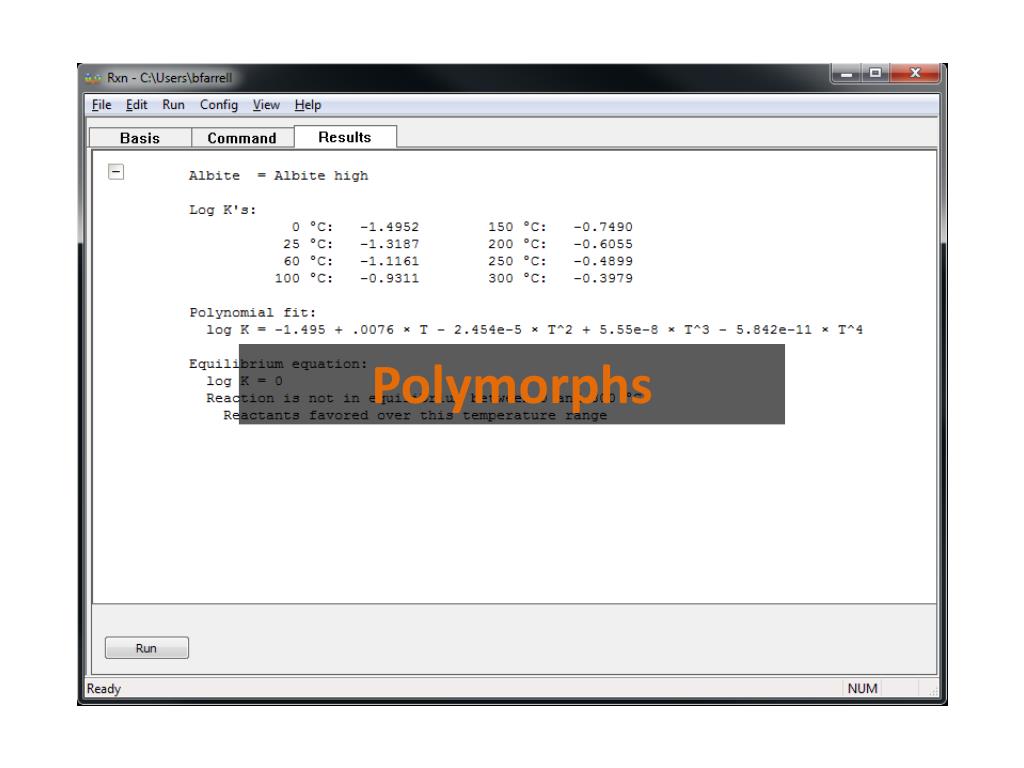Click the log K value -0.7490

tap(603, 227)
